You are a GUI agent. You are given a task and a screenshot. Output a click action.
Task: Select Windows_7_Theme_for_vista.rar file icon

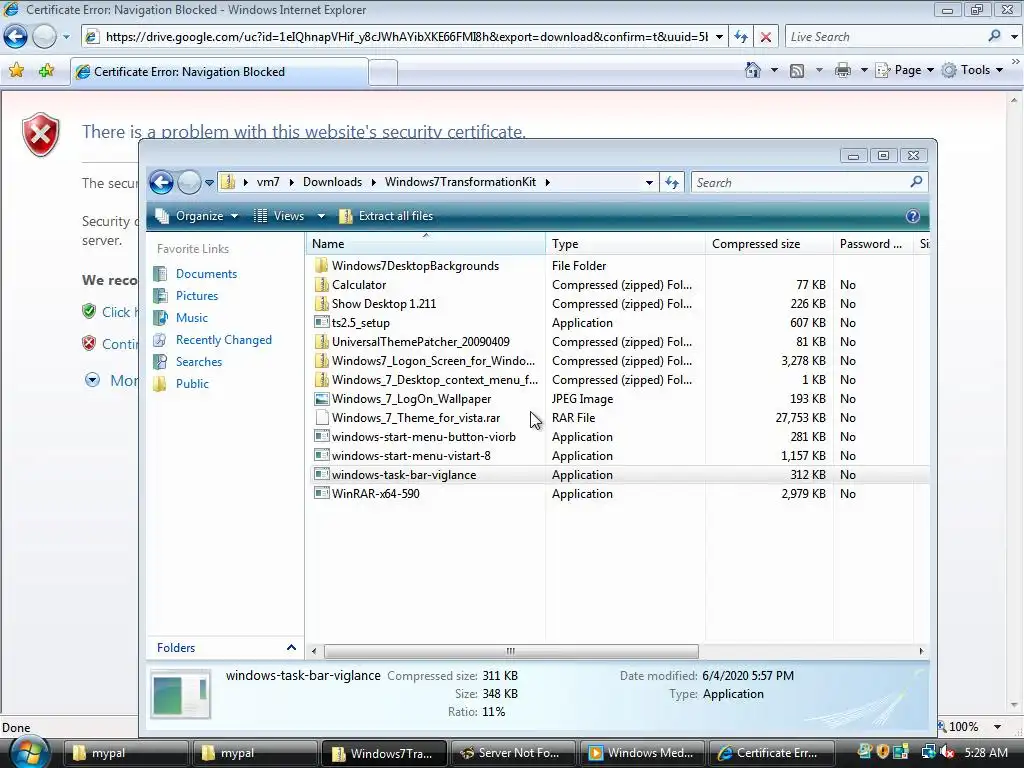pyautogui.click(x=321, y=417)
